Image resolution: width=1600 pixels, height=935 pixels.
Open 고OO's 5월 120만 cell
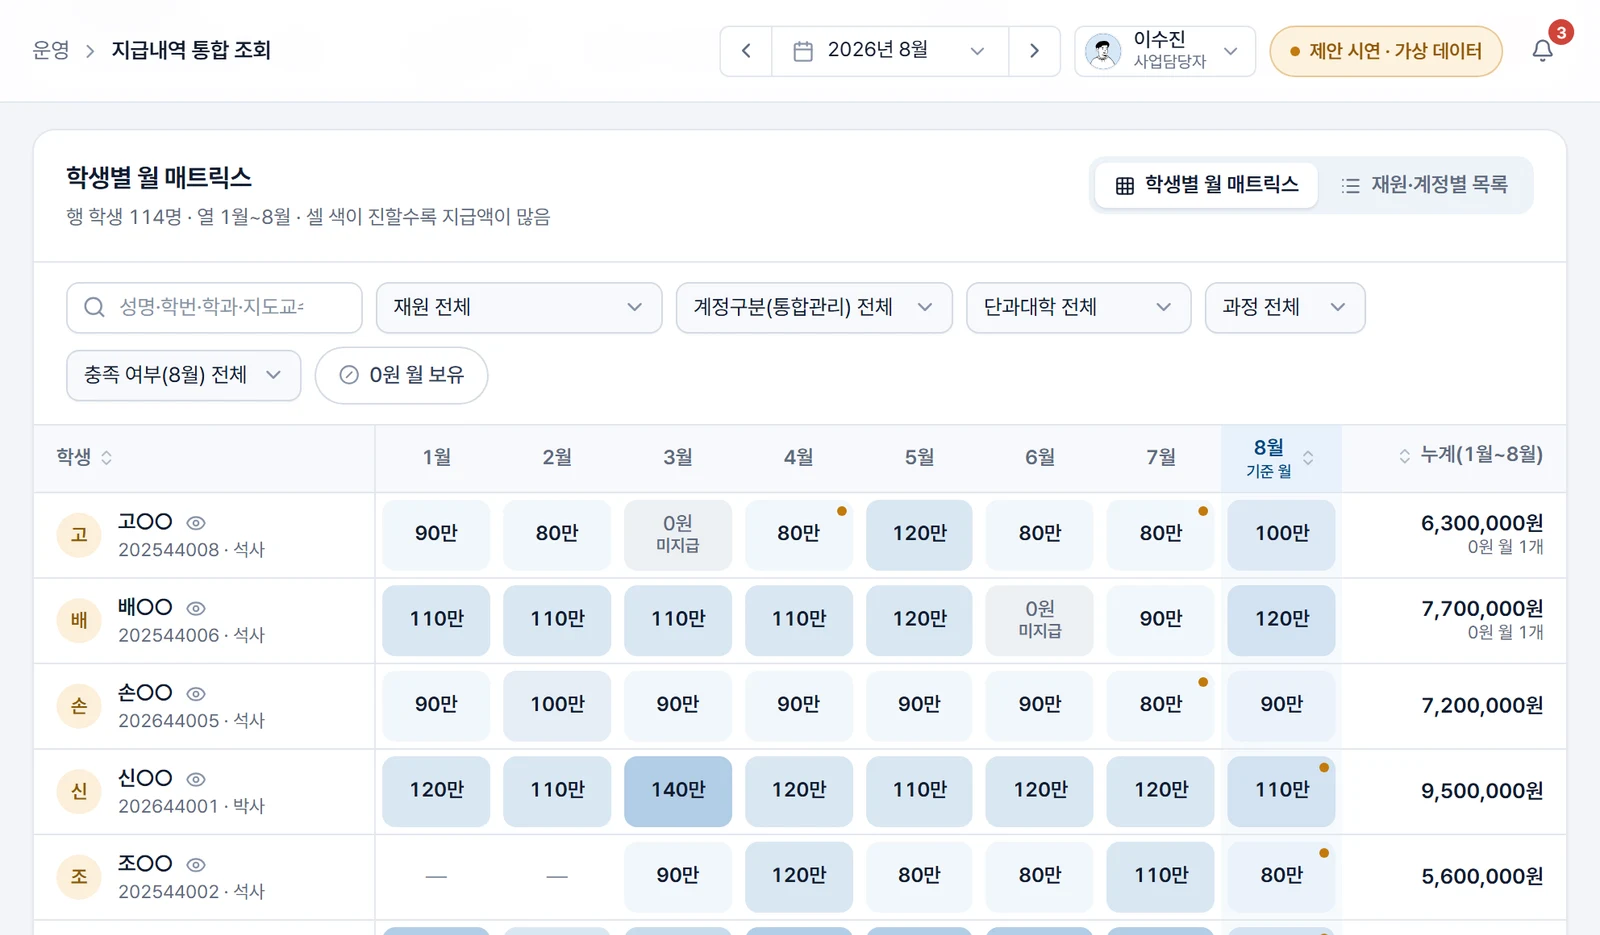tap(919, 535)
